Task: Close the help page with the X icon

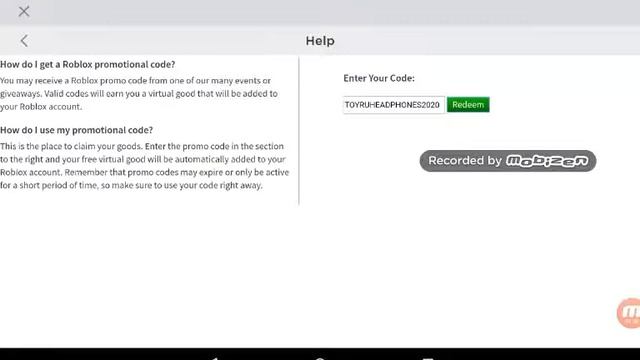Action: coord(24,11)
